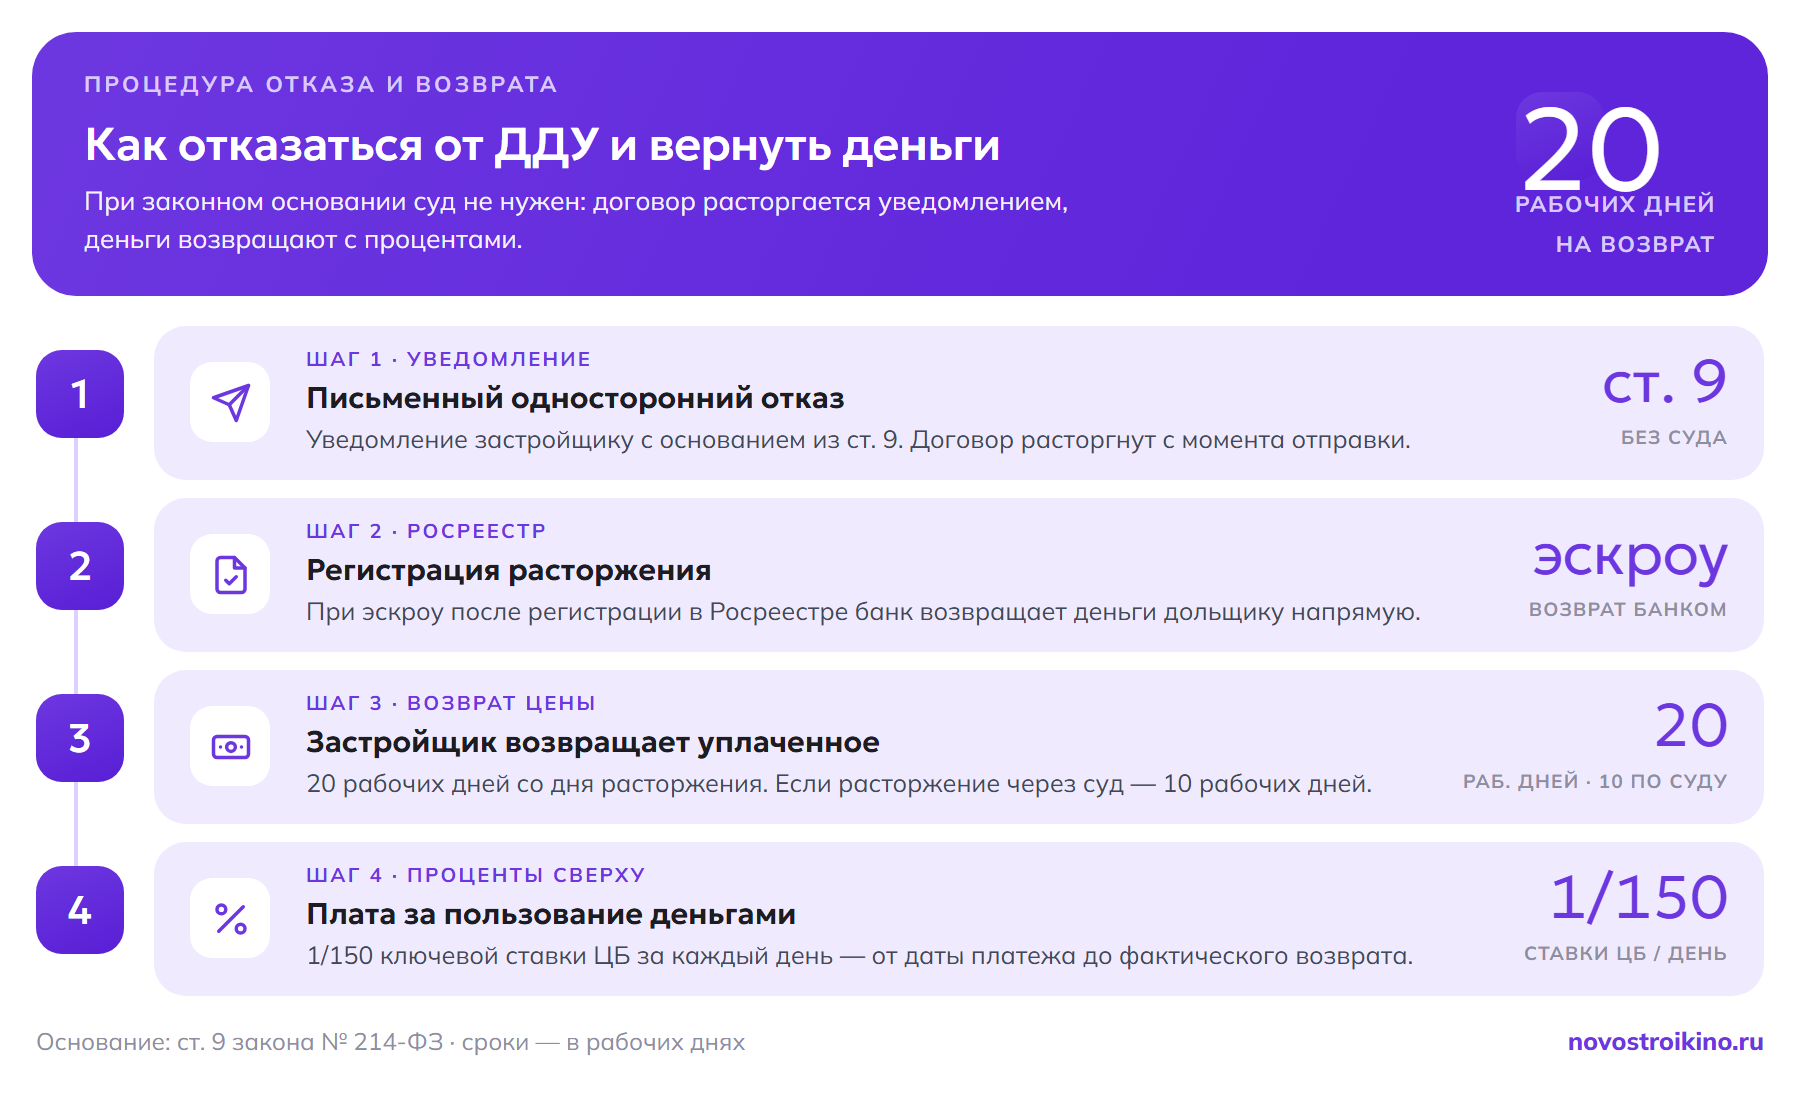Click the 'ВОЗВРАТ БАНКОМ' caption
This screenshot has width=1800, height=1120.
coord(1627,610)
